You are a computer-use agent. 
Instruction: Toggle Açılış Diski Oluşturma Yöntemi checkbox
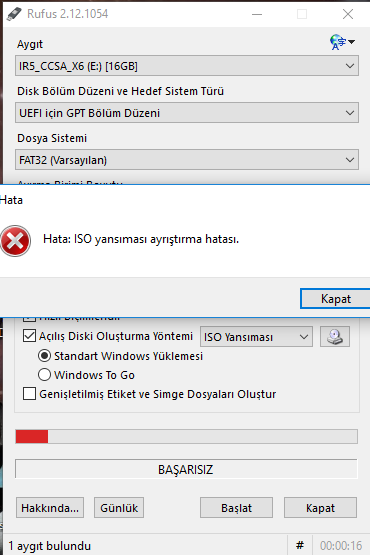[x=29, y=336]
